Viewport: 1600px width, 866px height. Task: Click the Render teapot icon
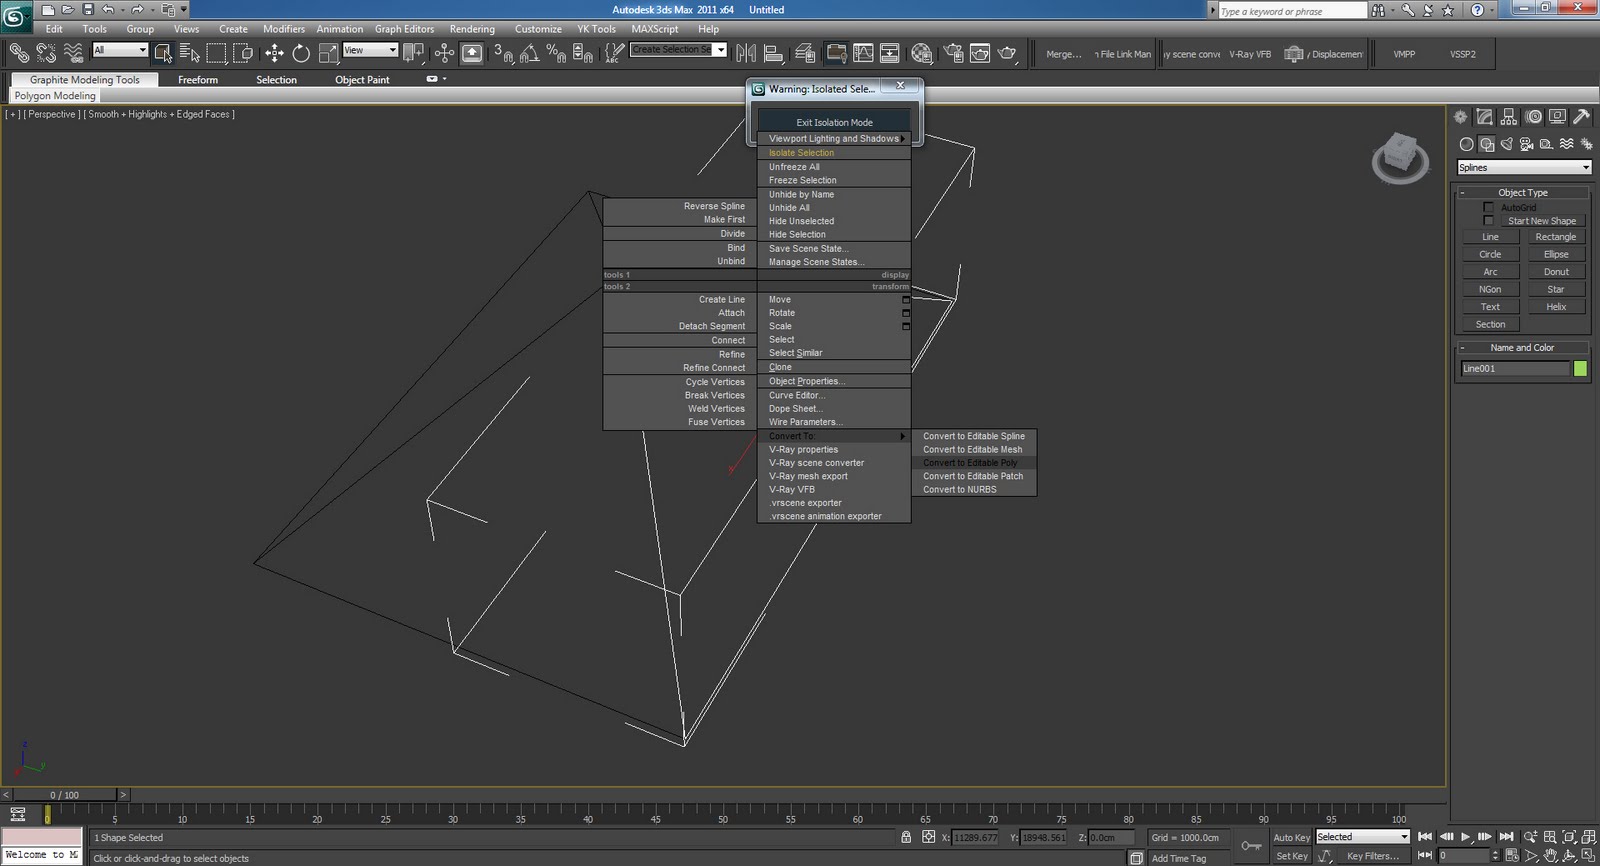tap(1007, 53)
